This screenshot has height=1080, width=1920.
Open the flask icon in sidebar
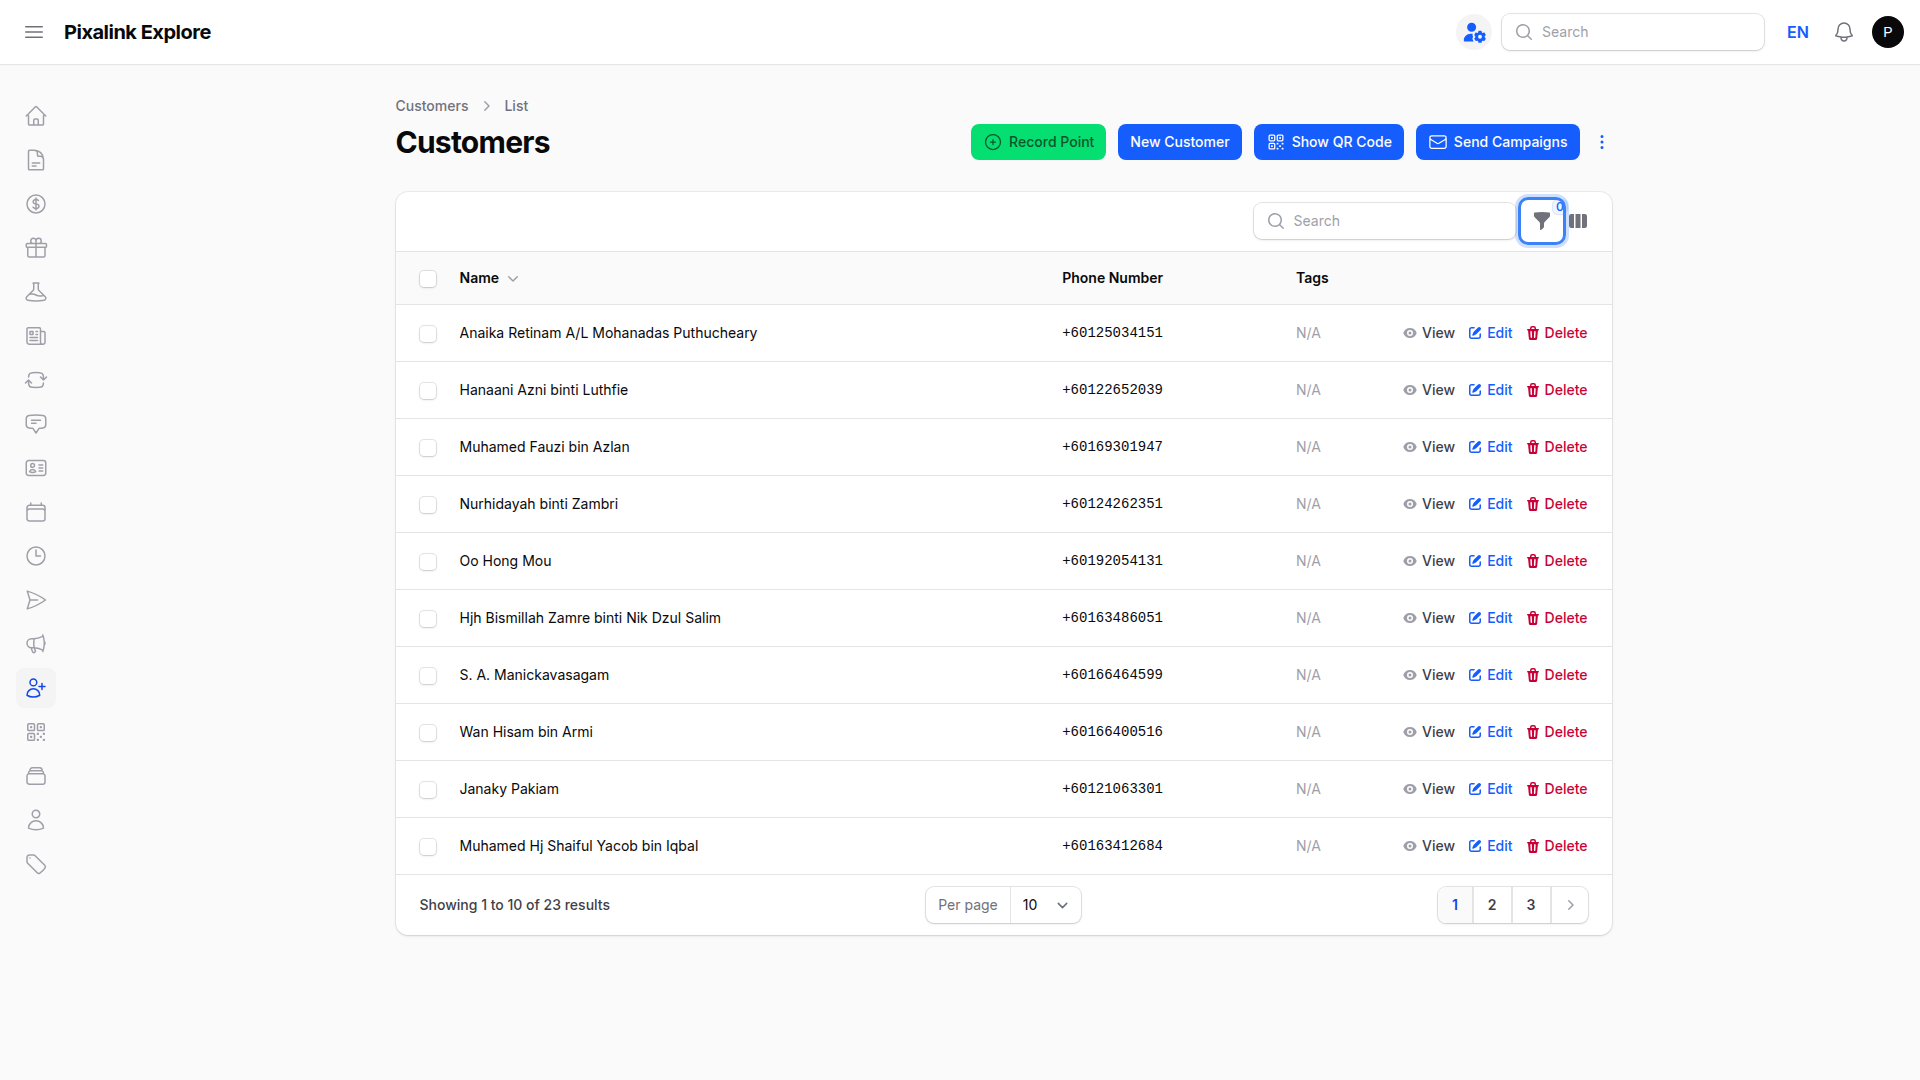pos(36,292)
